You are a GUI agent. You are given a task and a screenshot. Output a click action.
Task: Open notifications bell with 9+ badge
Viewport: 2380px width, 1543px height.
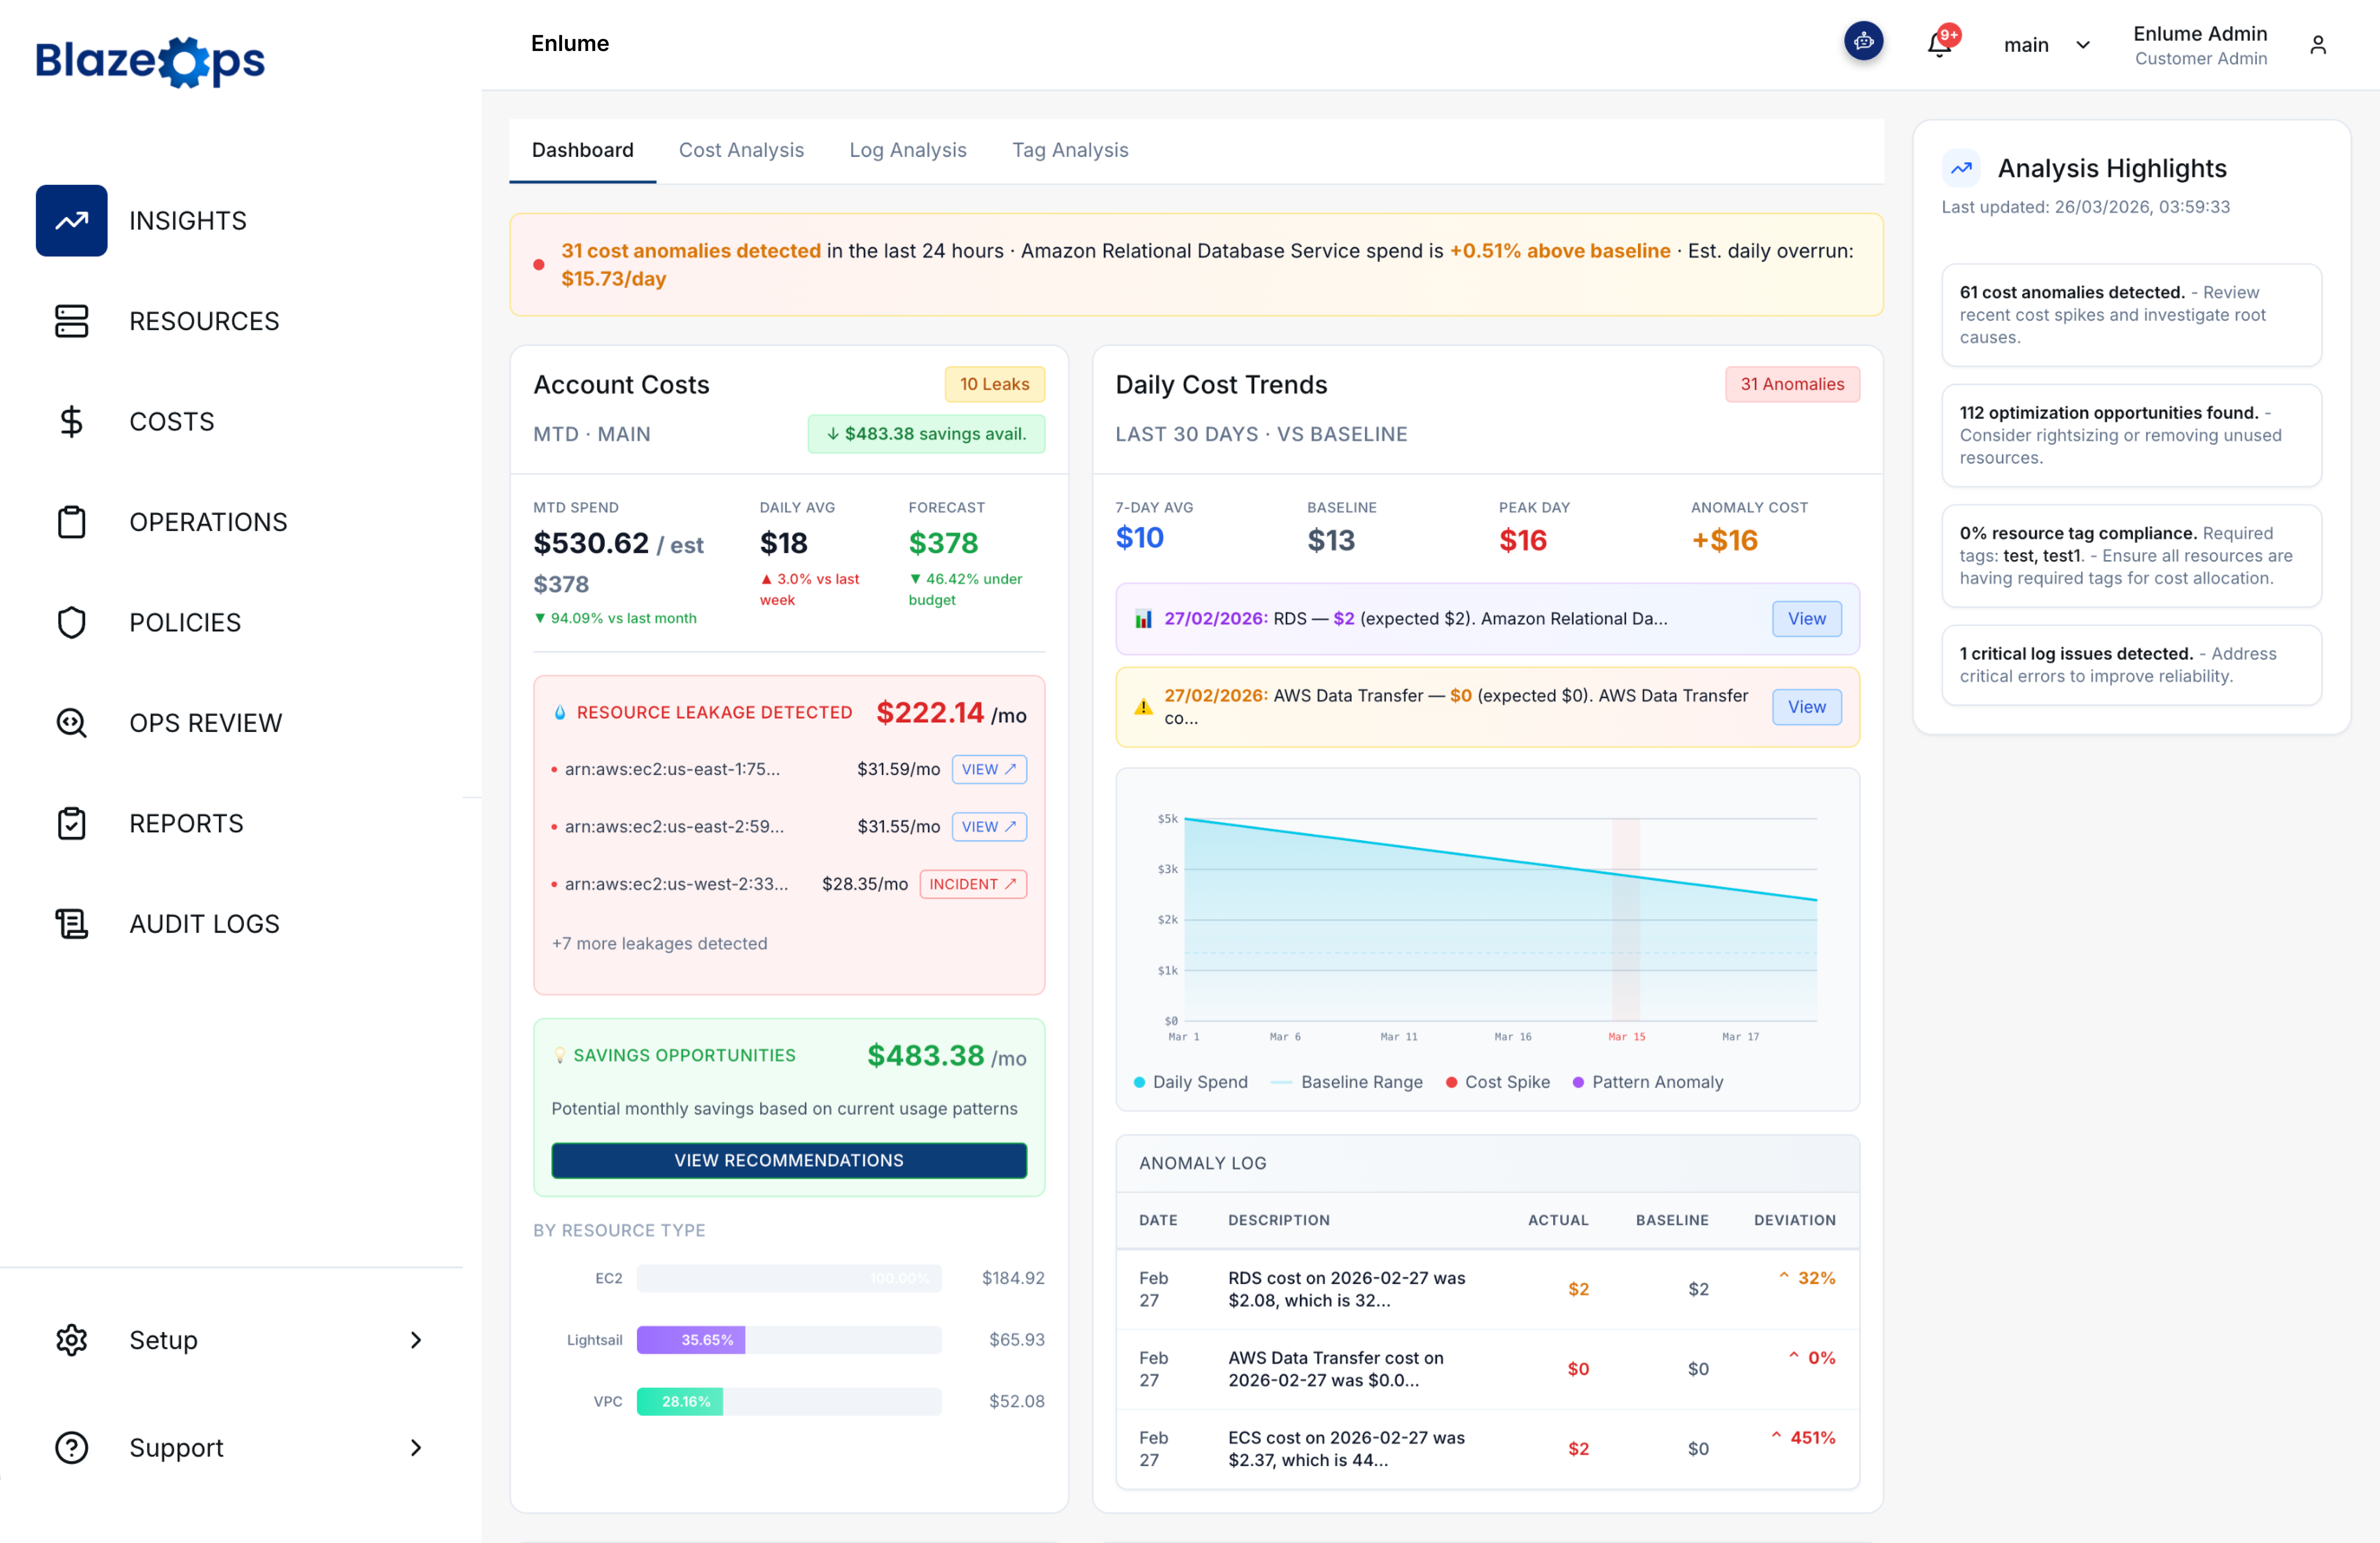point(1939,44)
